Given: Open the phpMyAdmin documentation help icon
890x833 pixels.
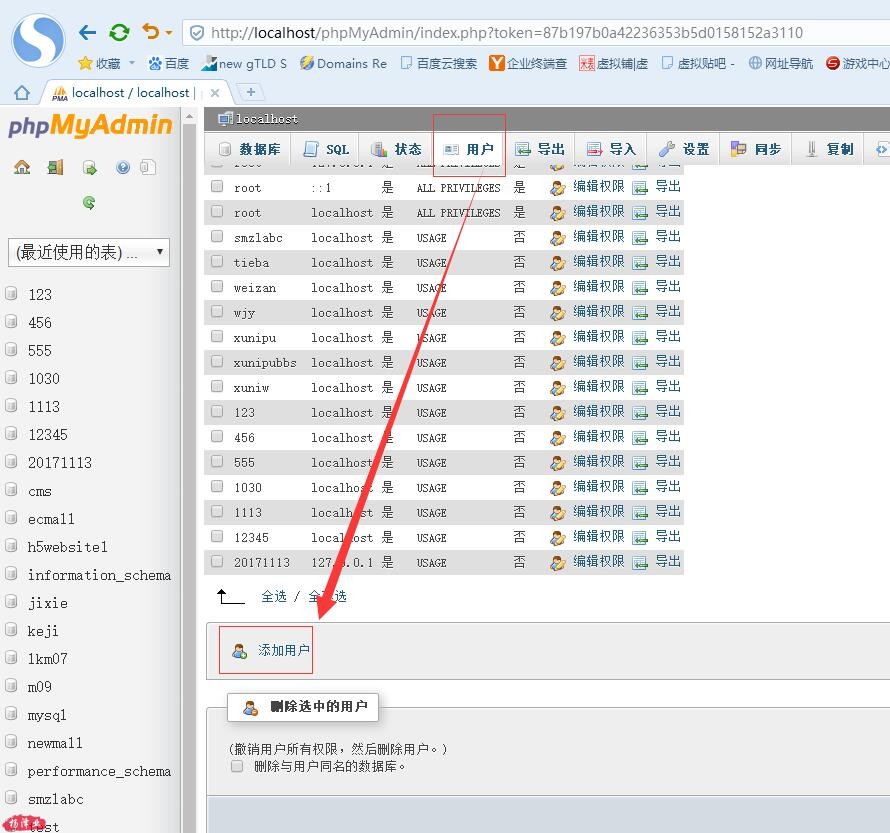Looking at the screenshot, I should pyautogui.click(x=123, y=167).
